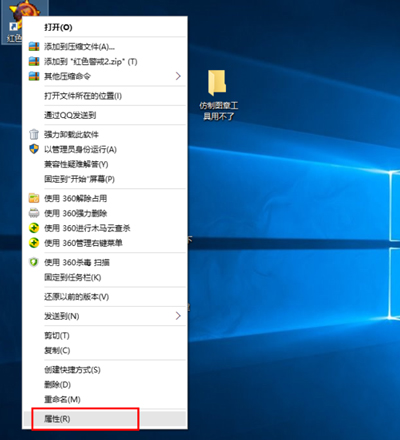The image size is (400, 440).
Task: Select the 仿制图章工具用不了 folder on desktop
Action: 218,95
